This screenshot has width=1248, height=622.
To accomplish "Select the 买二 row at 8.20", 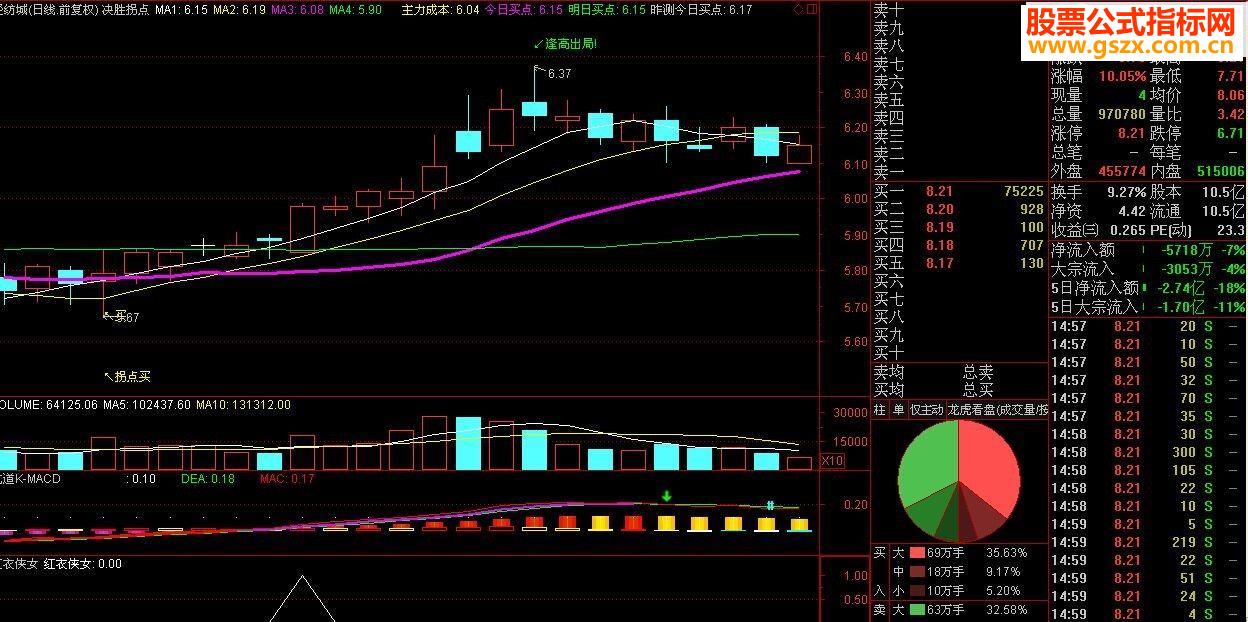I will pos(959,209).
